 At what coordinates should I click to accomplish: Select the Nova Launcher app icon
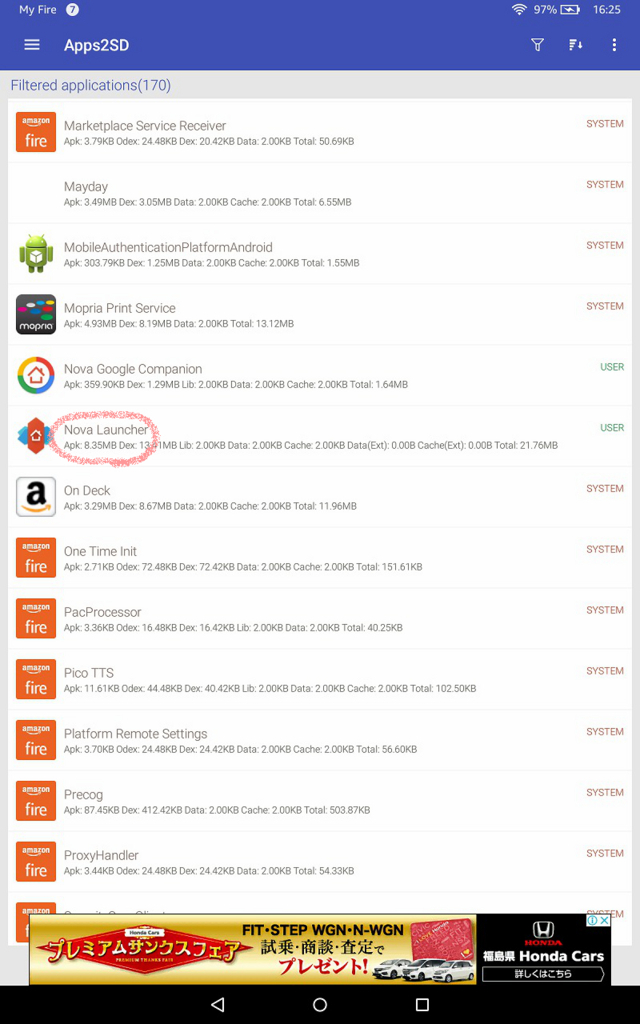[x=36, y=436]
